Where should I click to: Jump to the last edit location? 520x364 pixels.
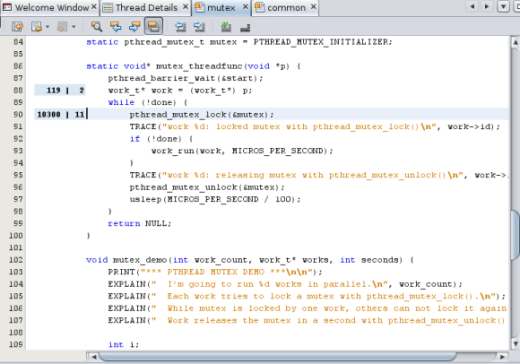[17, 26]
